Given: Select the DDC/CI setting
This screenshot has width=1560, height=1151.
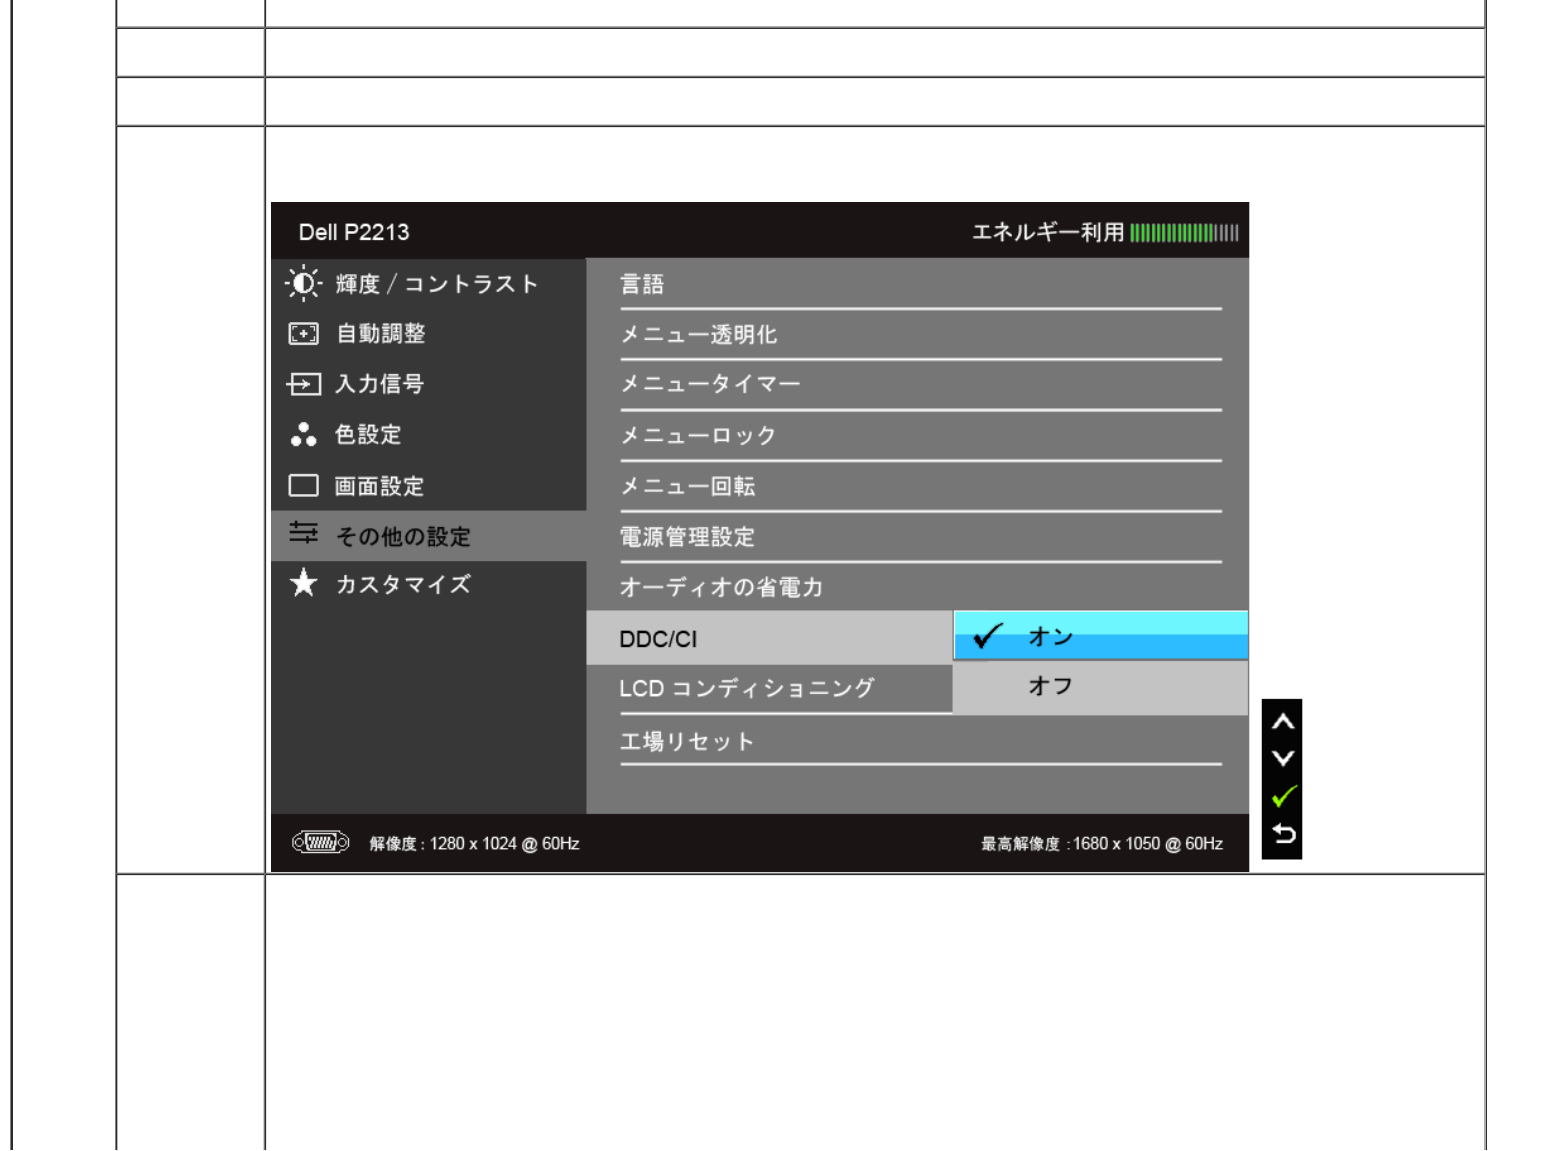Looking at the screenshot, I should [769, 638].
